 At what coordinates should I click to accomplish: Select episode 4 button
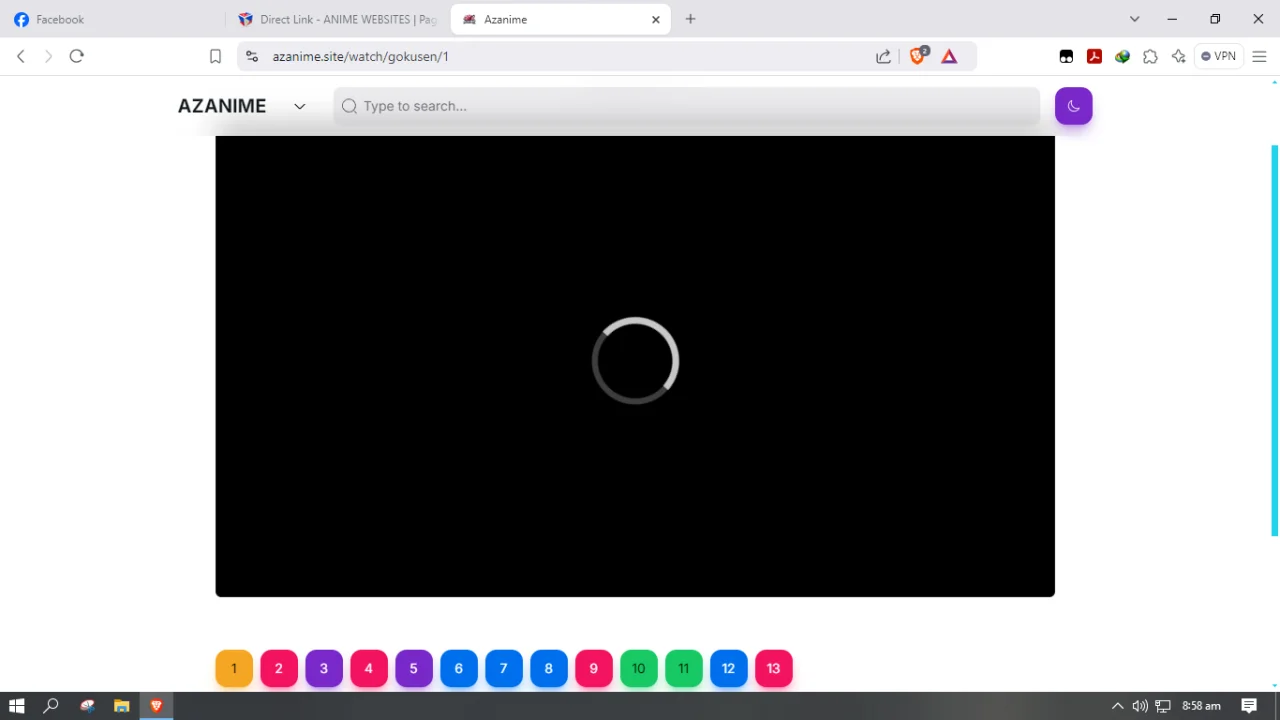click(369, 668)
